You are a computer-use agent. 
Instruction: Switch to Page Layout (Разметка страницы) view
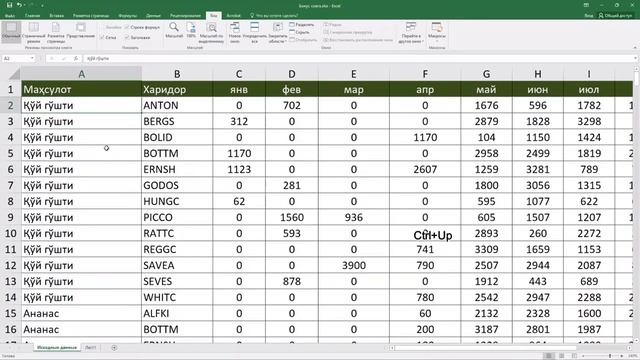(56, 33)
